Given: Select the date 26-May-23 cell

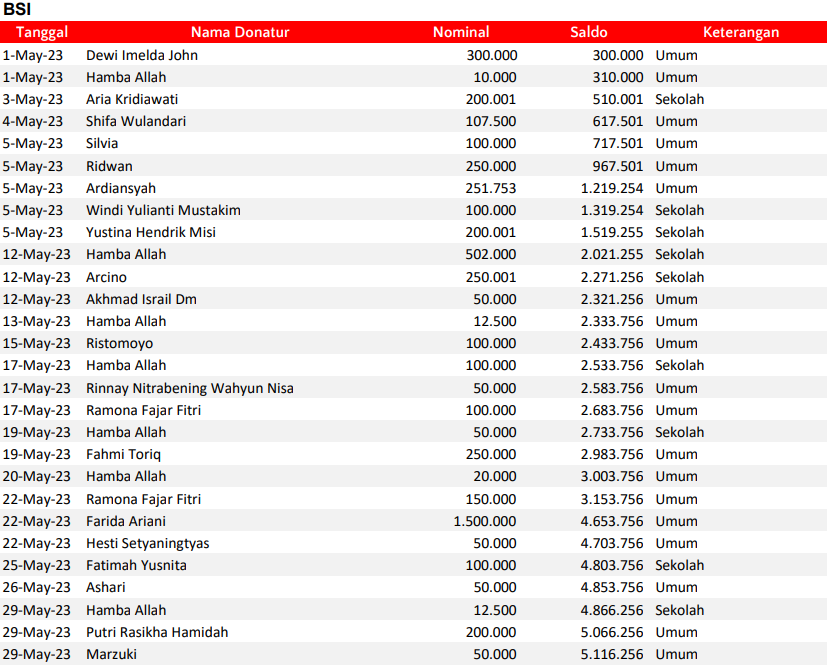Looking at the screenshot, I should click(x=37, y=587).
